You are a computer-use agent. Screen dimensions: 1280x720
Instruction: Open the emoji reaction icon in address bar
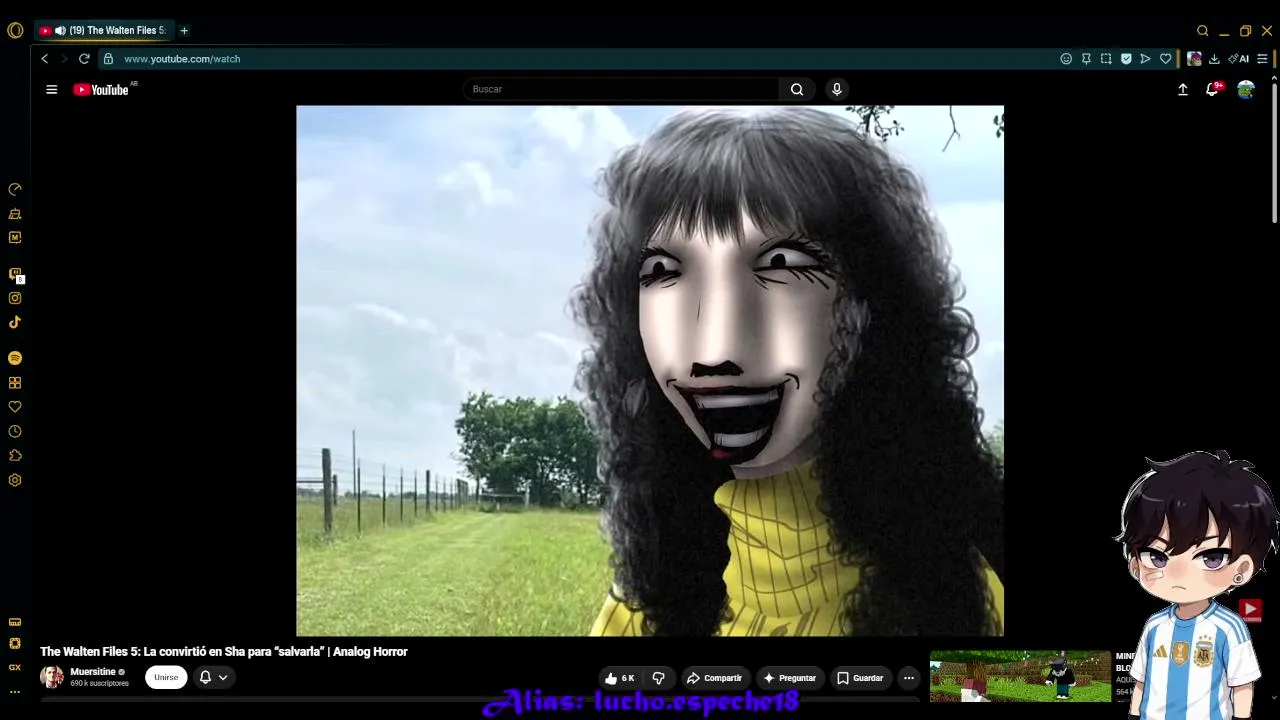(1066, 59)
